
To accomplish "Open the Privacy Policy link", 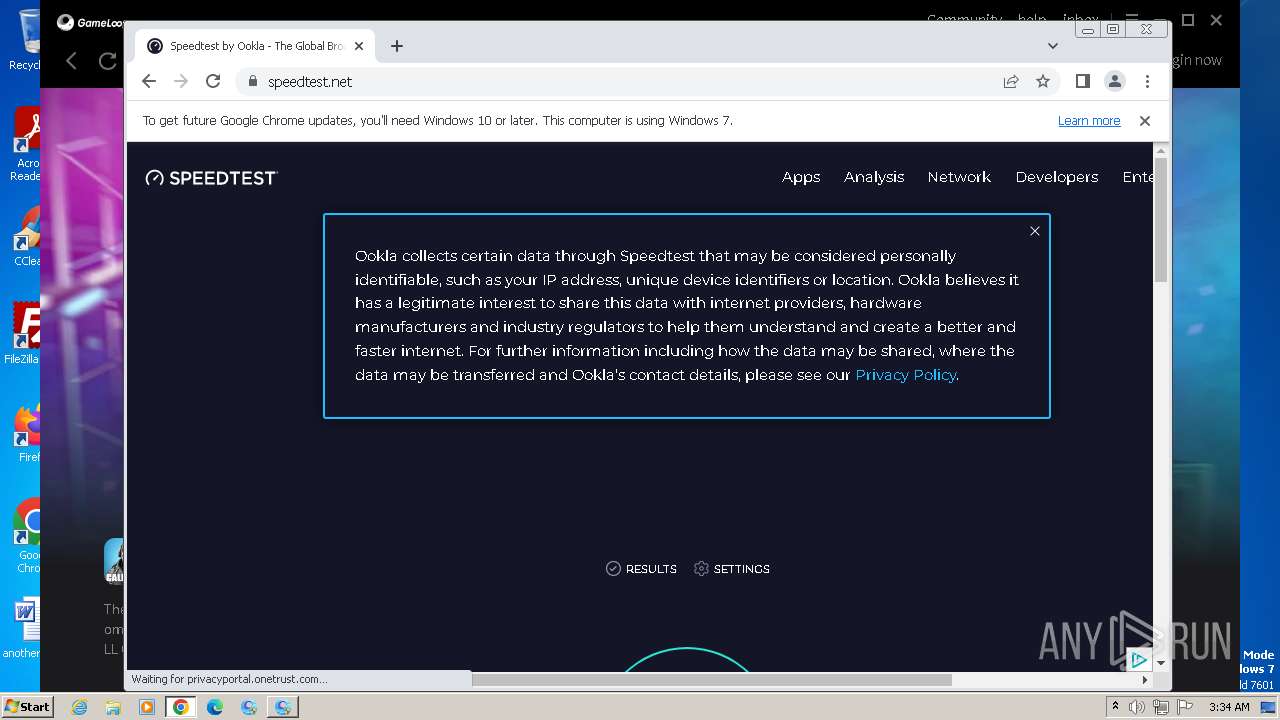I will click(906, 375).
